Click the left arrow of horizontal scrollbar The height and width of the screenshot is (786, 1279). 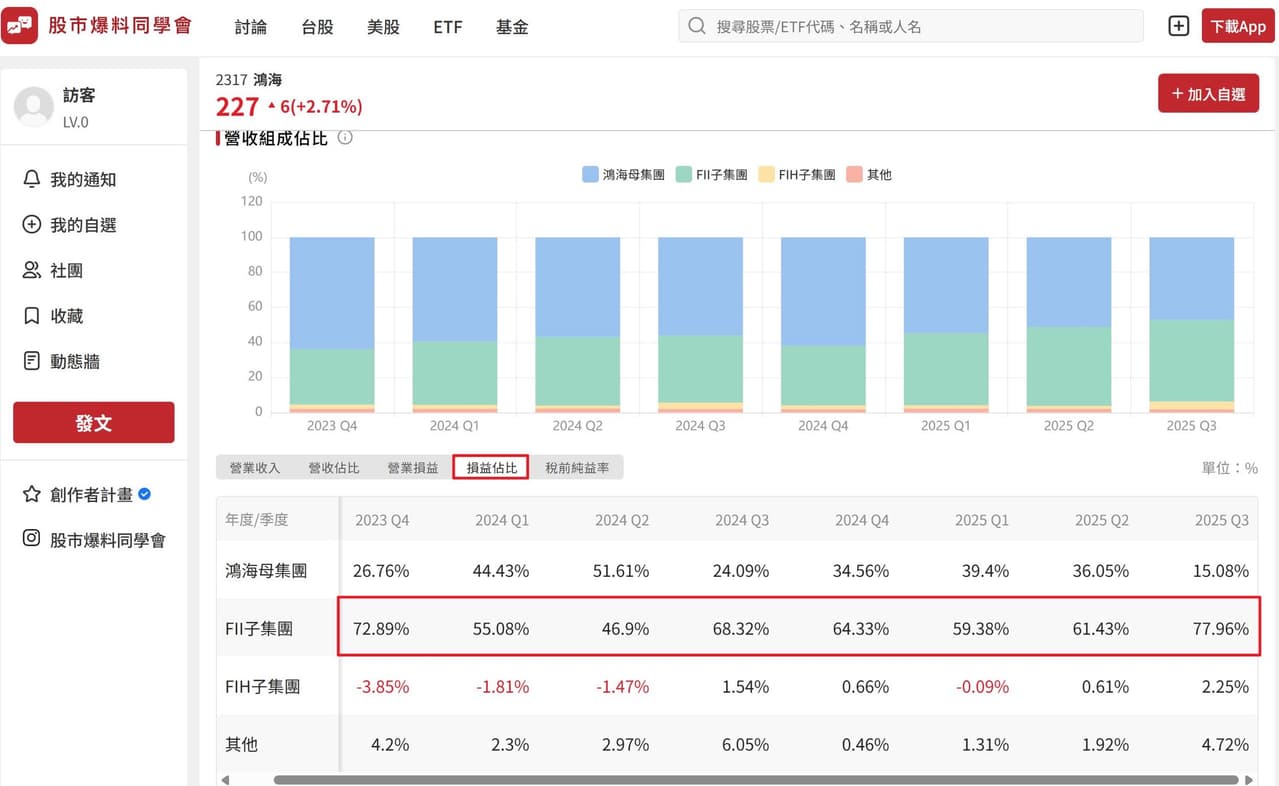point(225,779)
